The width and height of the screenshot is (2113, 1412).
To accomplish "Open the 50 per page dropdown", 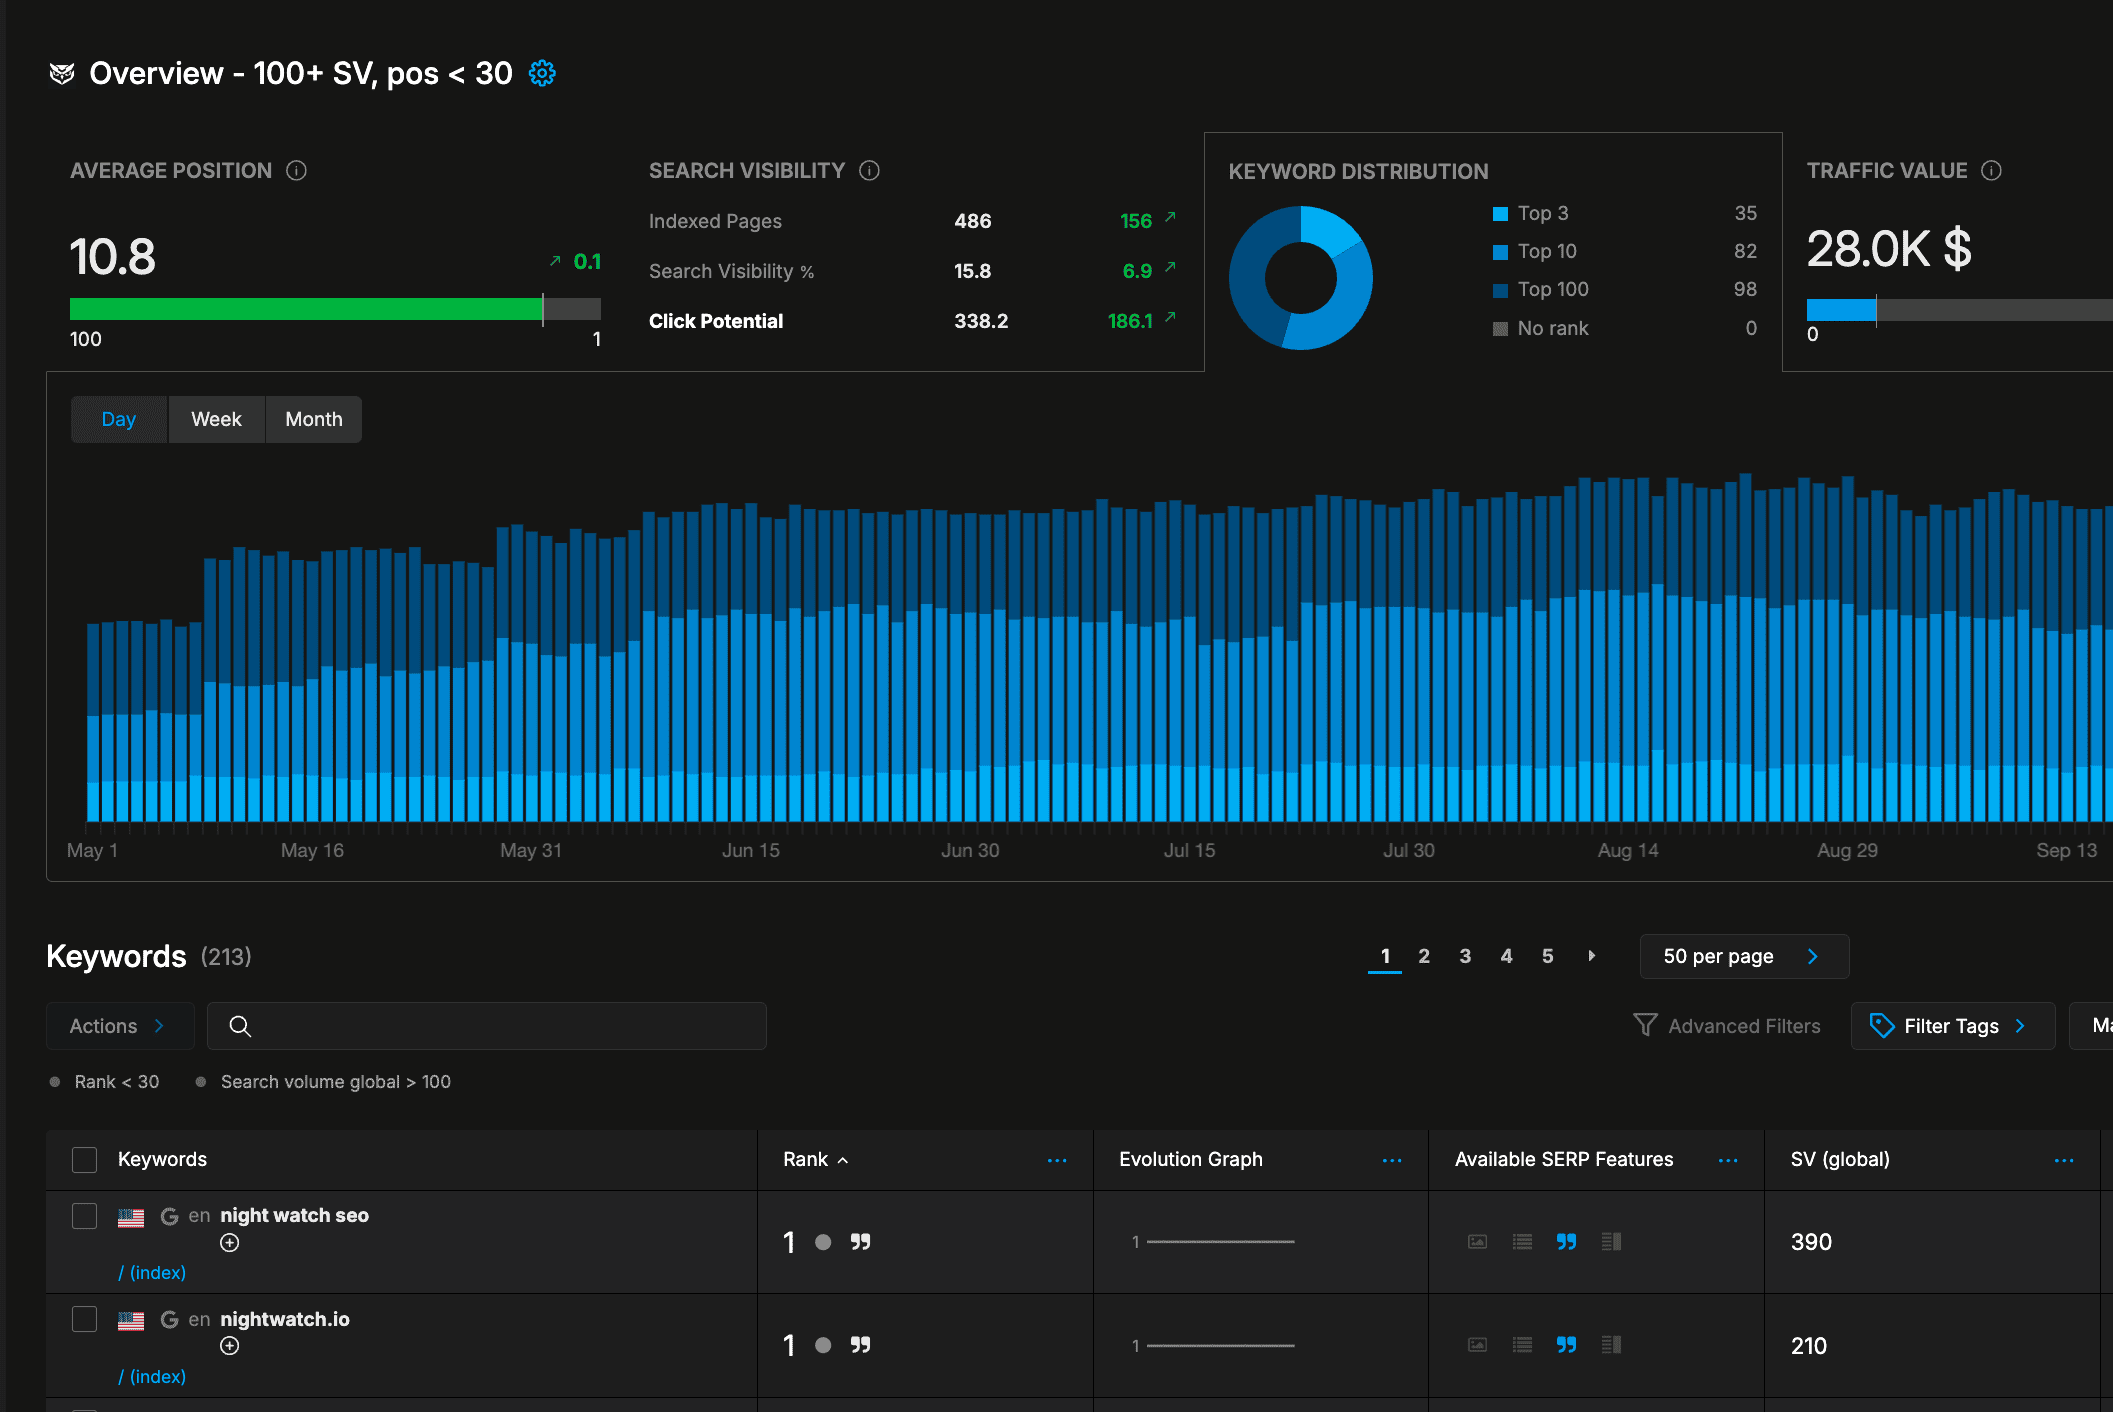I will click(1744, 957).
